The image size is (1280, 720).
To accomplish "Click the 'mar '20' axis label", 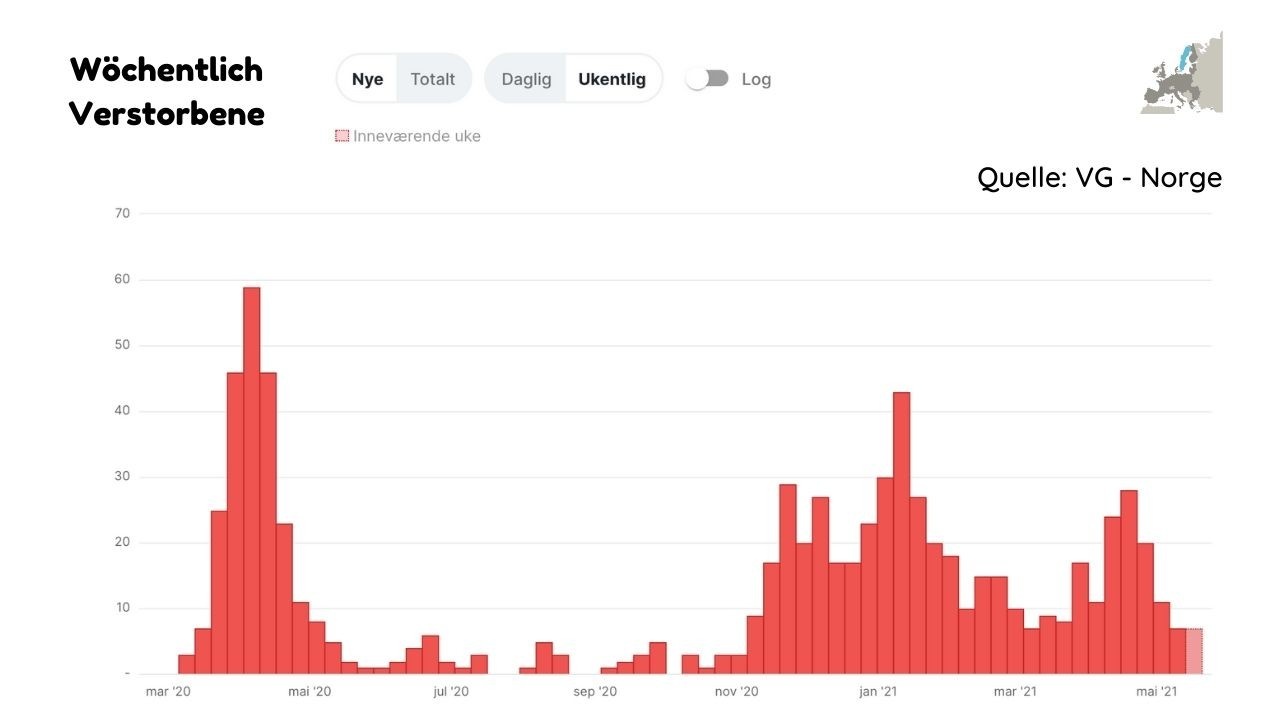I will tap(169, 691).
